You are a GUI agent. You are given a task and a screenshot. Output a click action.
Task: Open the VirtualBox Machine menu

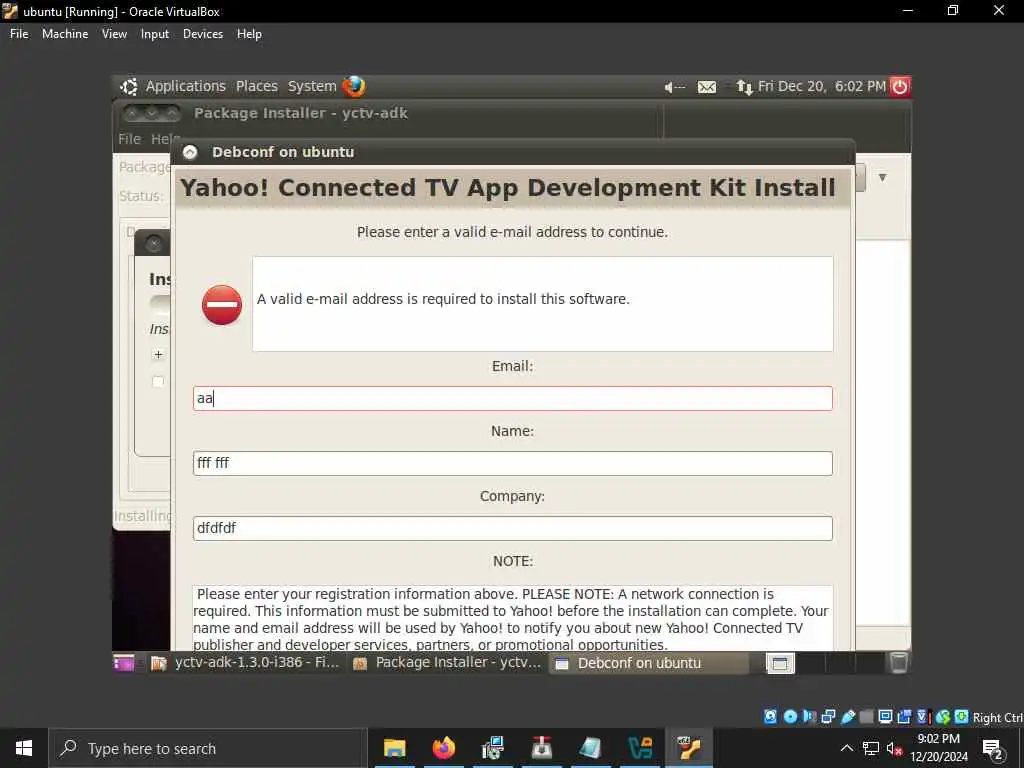tap(65, 34)
